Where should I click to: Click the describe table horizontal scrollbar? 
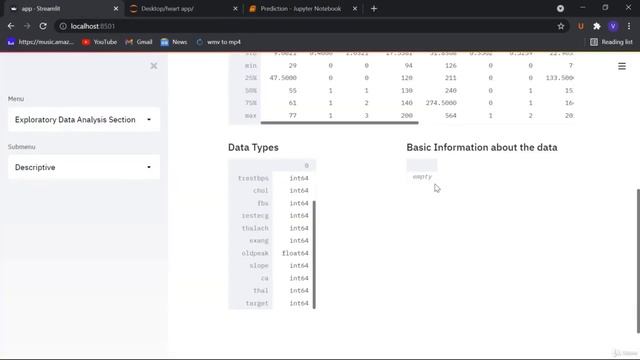[x=340, y=122]
